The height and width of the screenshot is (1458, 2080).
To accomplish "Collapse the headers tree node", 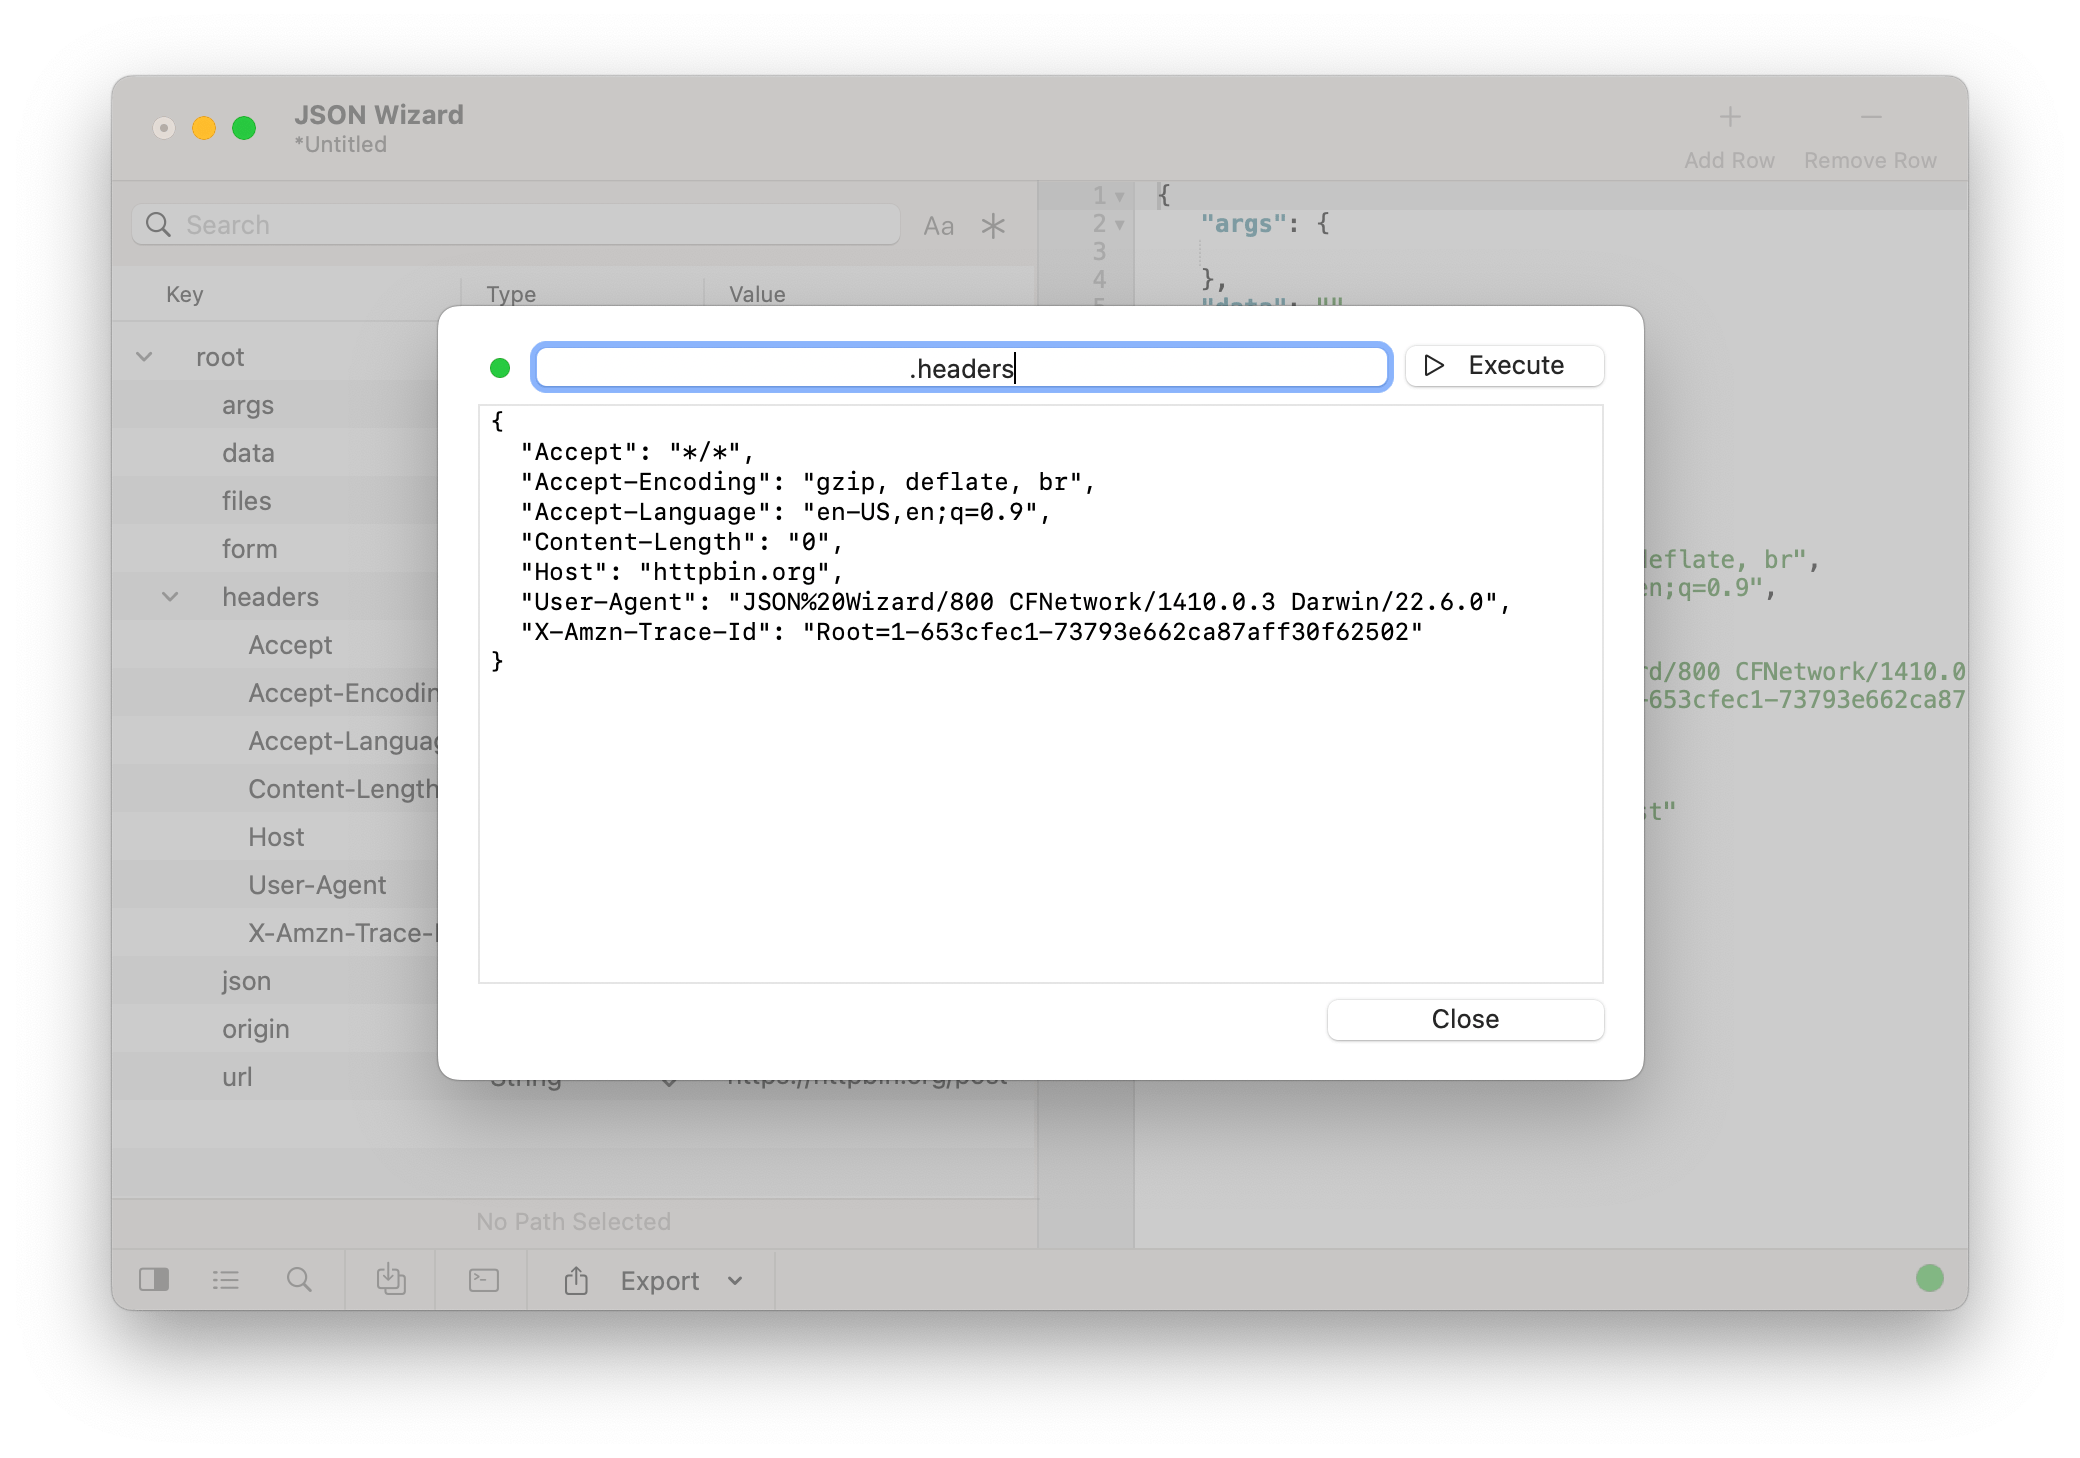I will coord(171,597).
